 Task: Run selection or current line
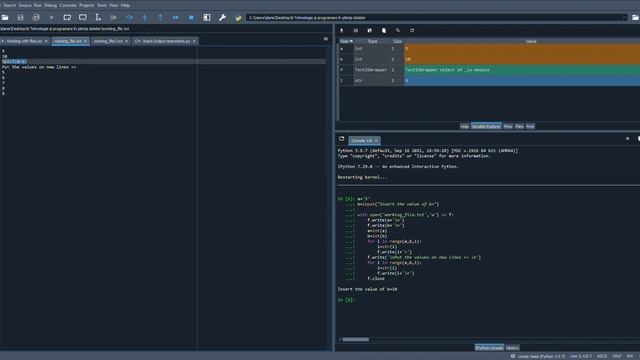pyautogui.click(x=98, y=18)
